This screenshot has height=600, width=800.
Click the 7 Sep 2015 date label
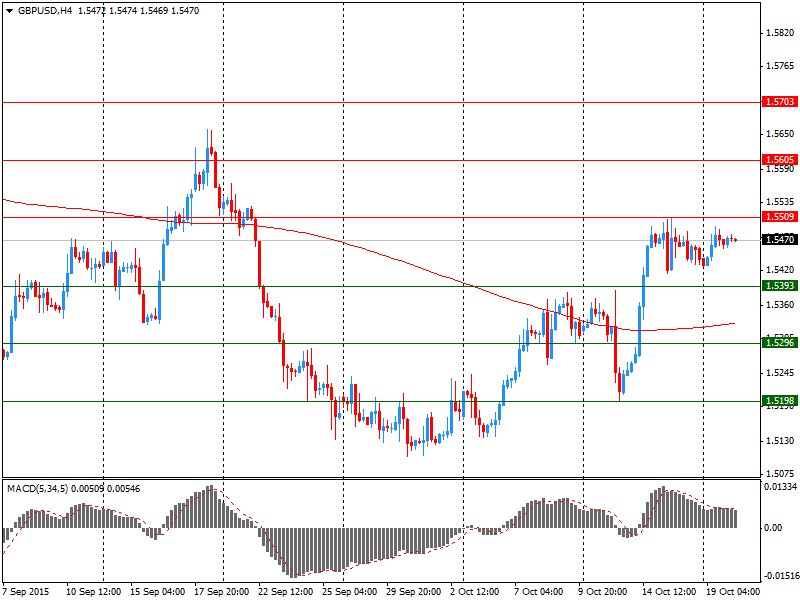coord(26,592)
